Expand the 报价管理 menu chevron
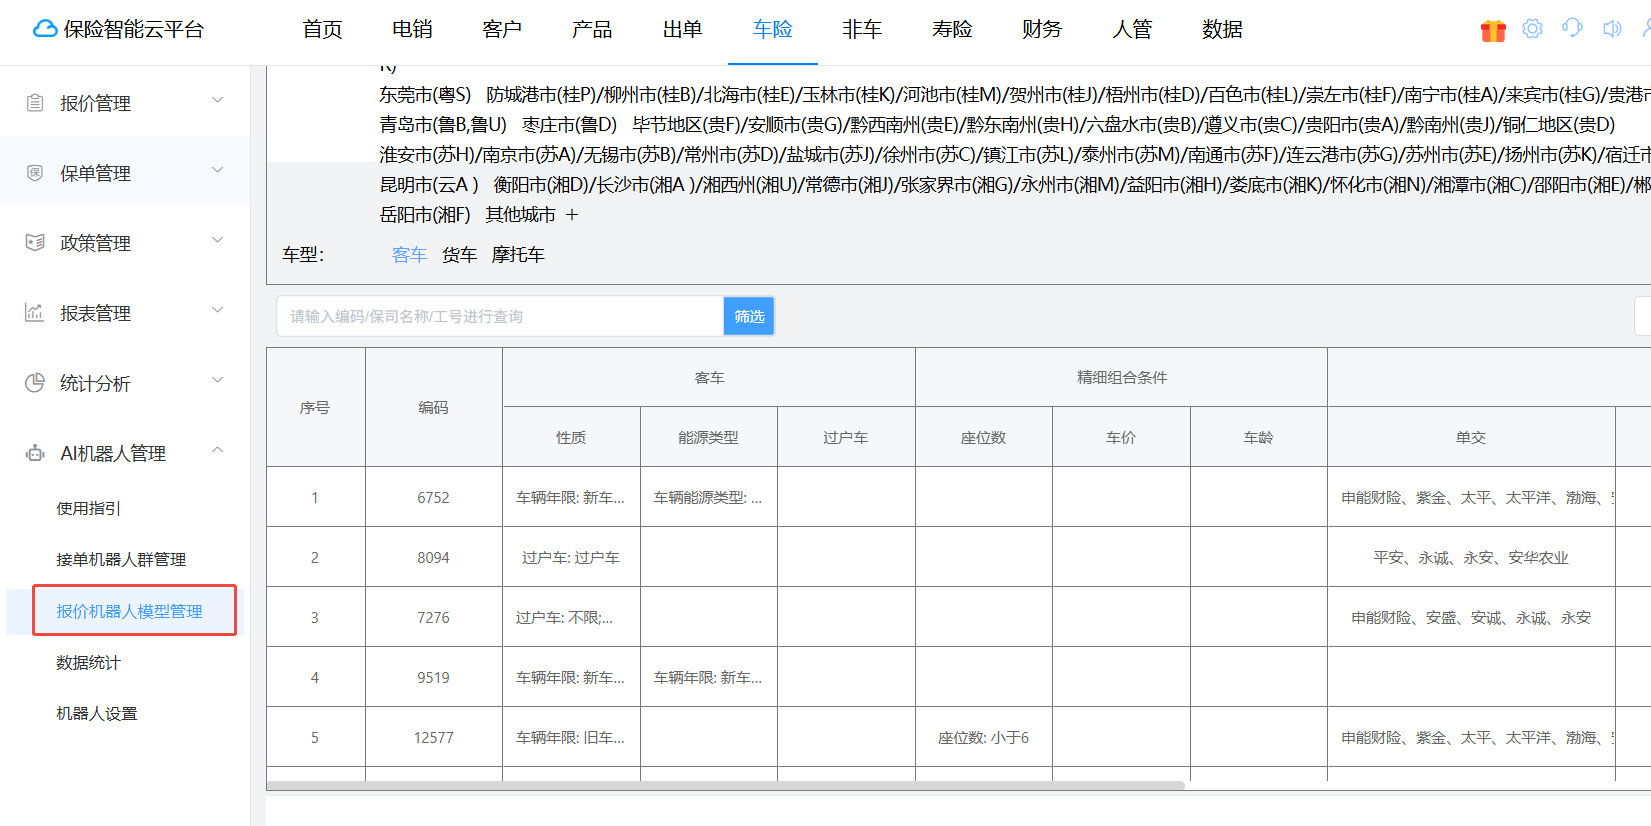Screen dimensions: 1651x826 pyautogui.click(x=218, y=100)
